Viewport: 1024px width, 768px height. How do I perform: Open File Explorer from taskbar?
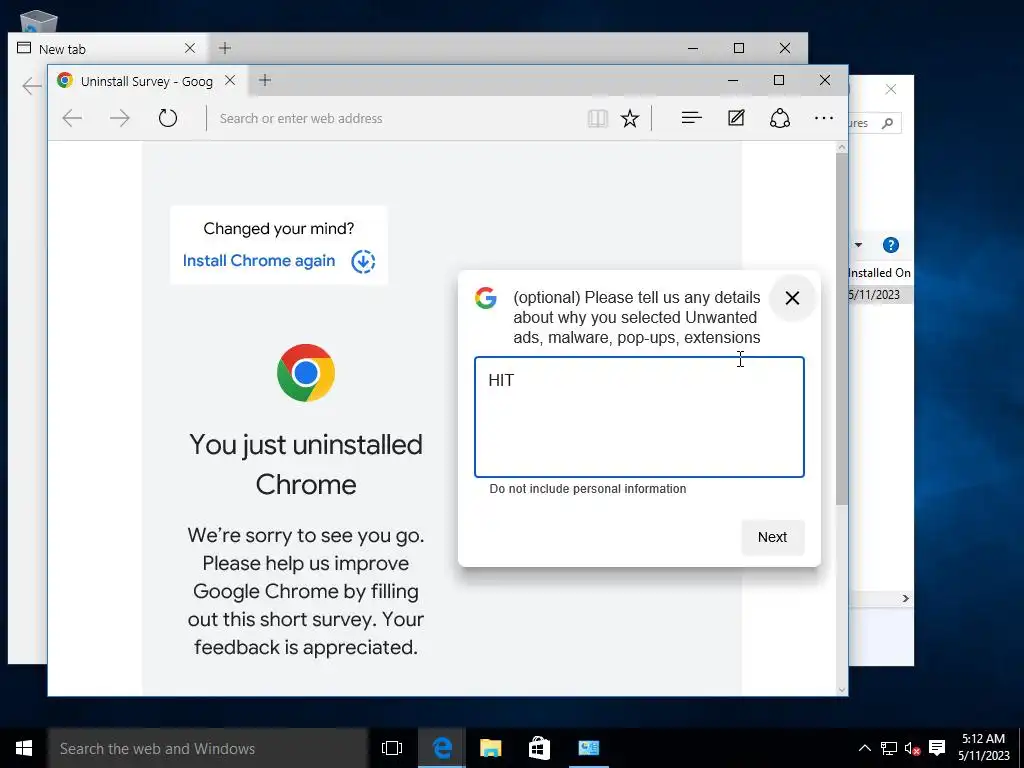click(x=490, y=748)
